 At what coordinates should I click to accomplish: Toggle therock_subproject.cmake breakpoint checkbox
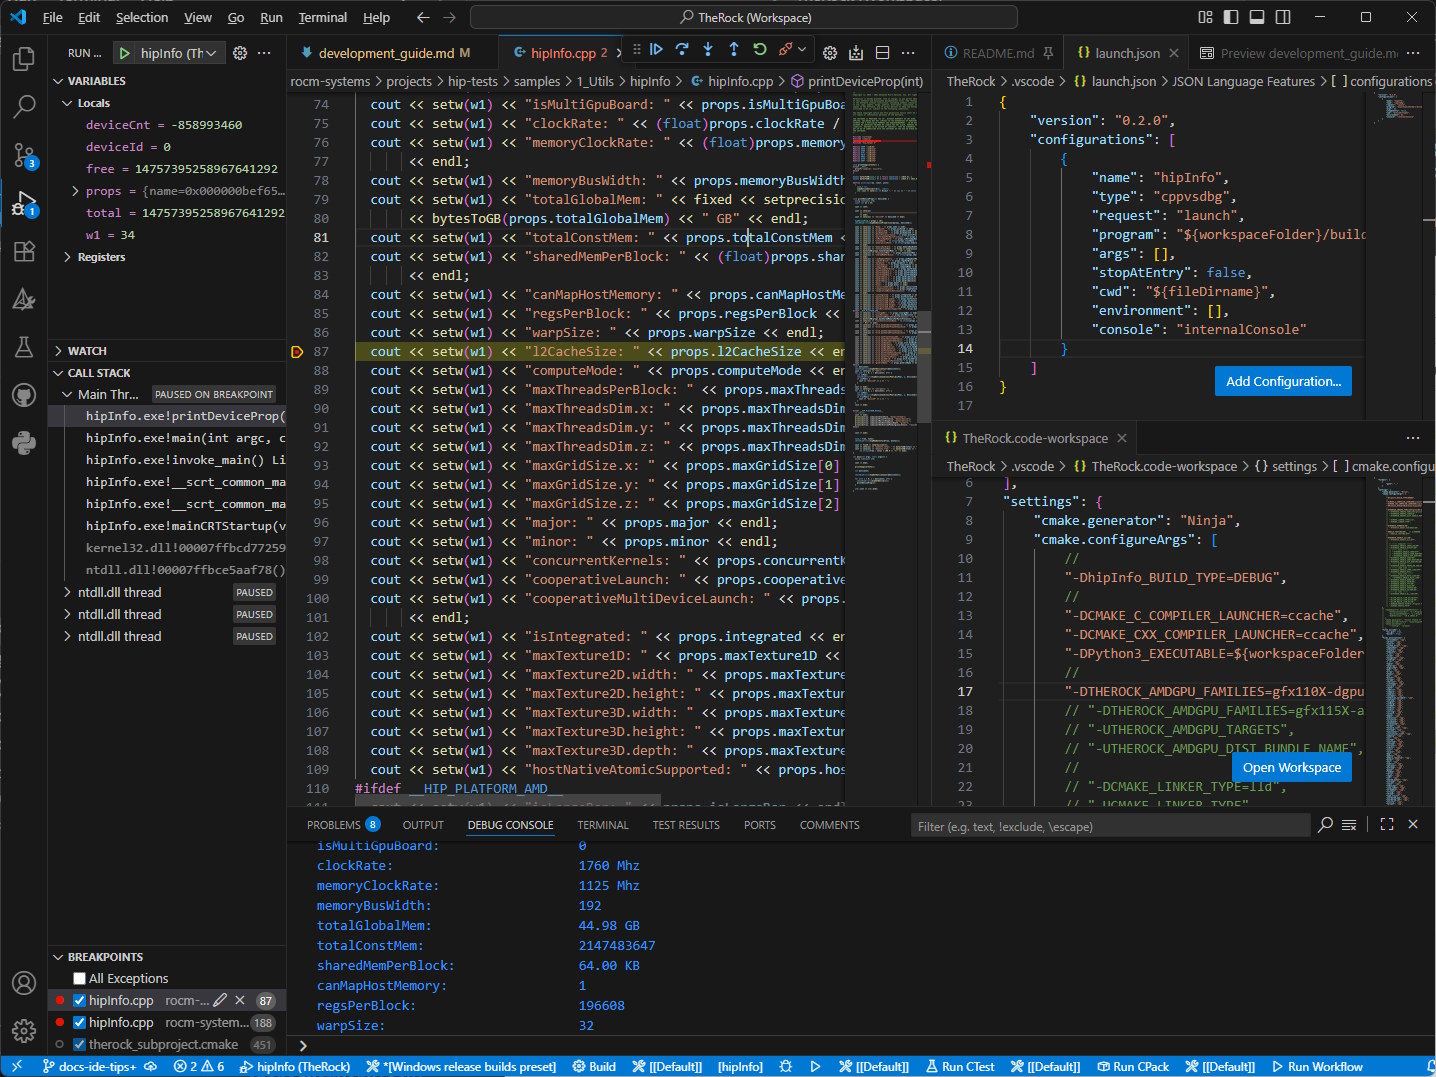[x=80, y=1045]
